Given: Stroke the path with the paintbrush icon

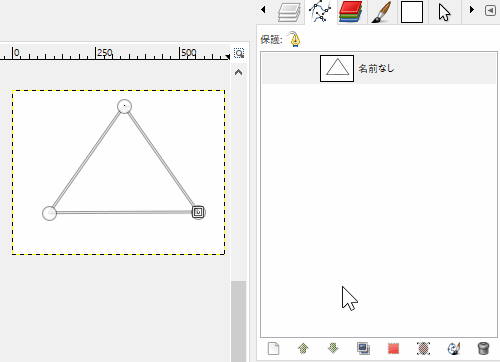Looking at the screenshot, I should (x=454, y=349).
